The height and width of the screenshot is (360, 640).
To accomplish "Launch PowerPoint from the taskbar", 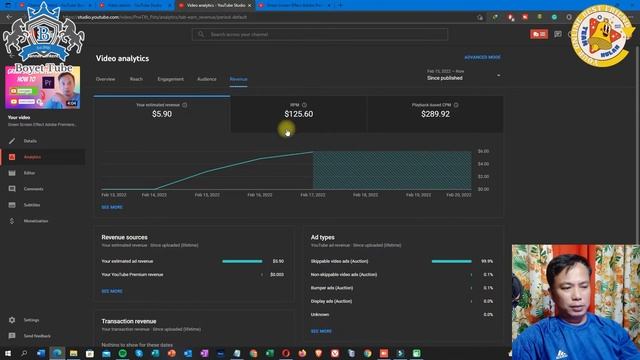I will point(171,353).
